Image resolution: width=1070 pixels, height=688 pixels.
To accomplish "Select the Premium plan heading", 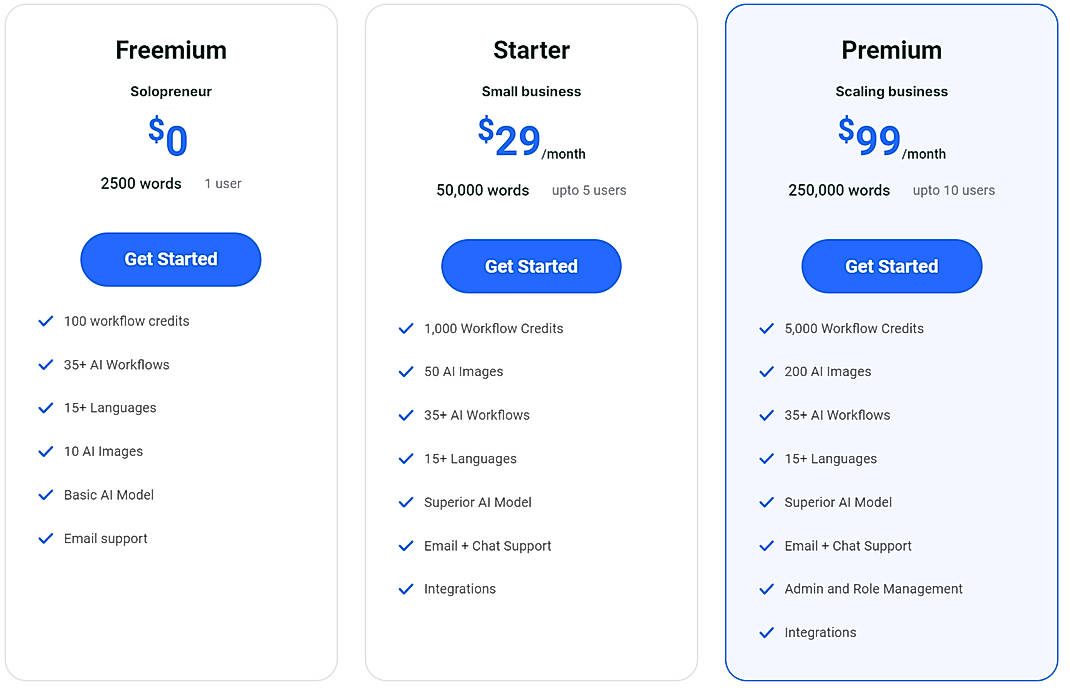I will (891, 50).
